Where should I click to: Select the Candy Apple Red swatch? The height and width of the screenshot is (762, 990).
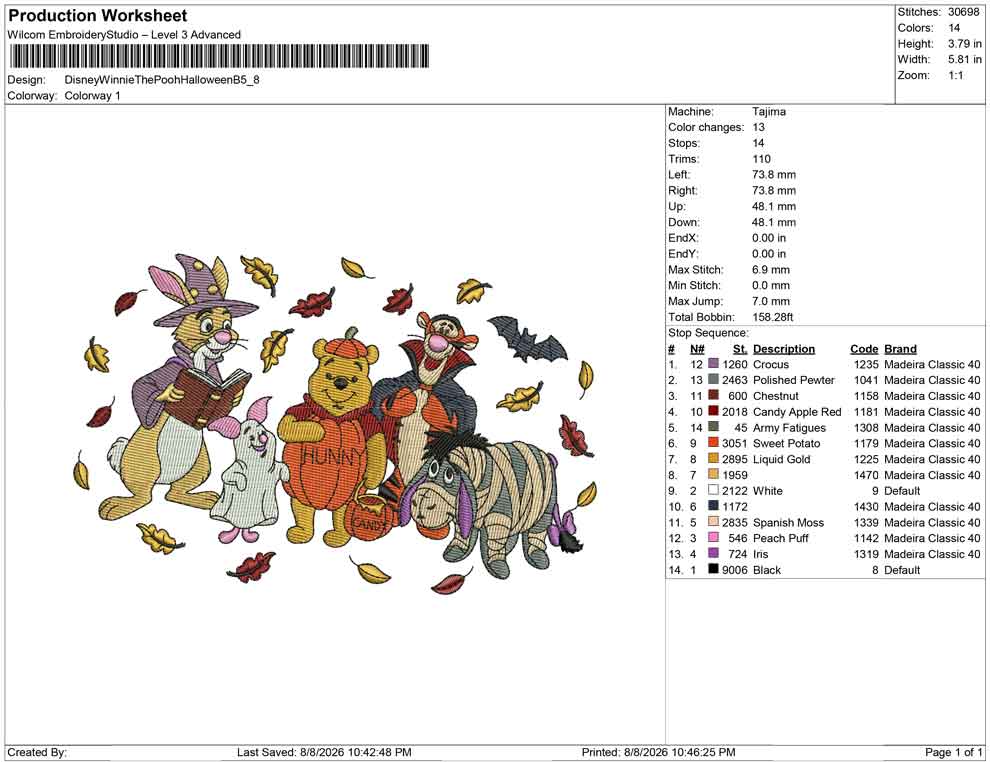pyautogui.click(x=713, y=411)
